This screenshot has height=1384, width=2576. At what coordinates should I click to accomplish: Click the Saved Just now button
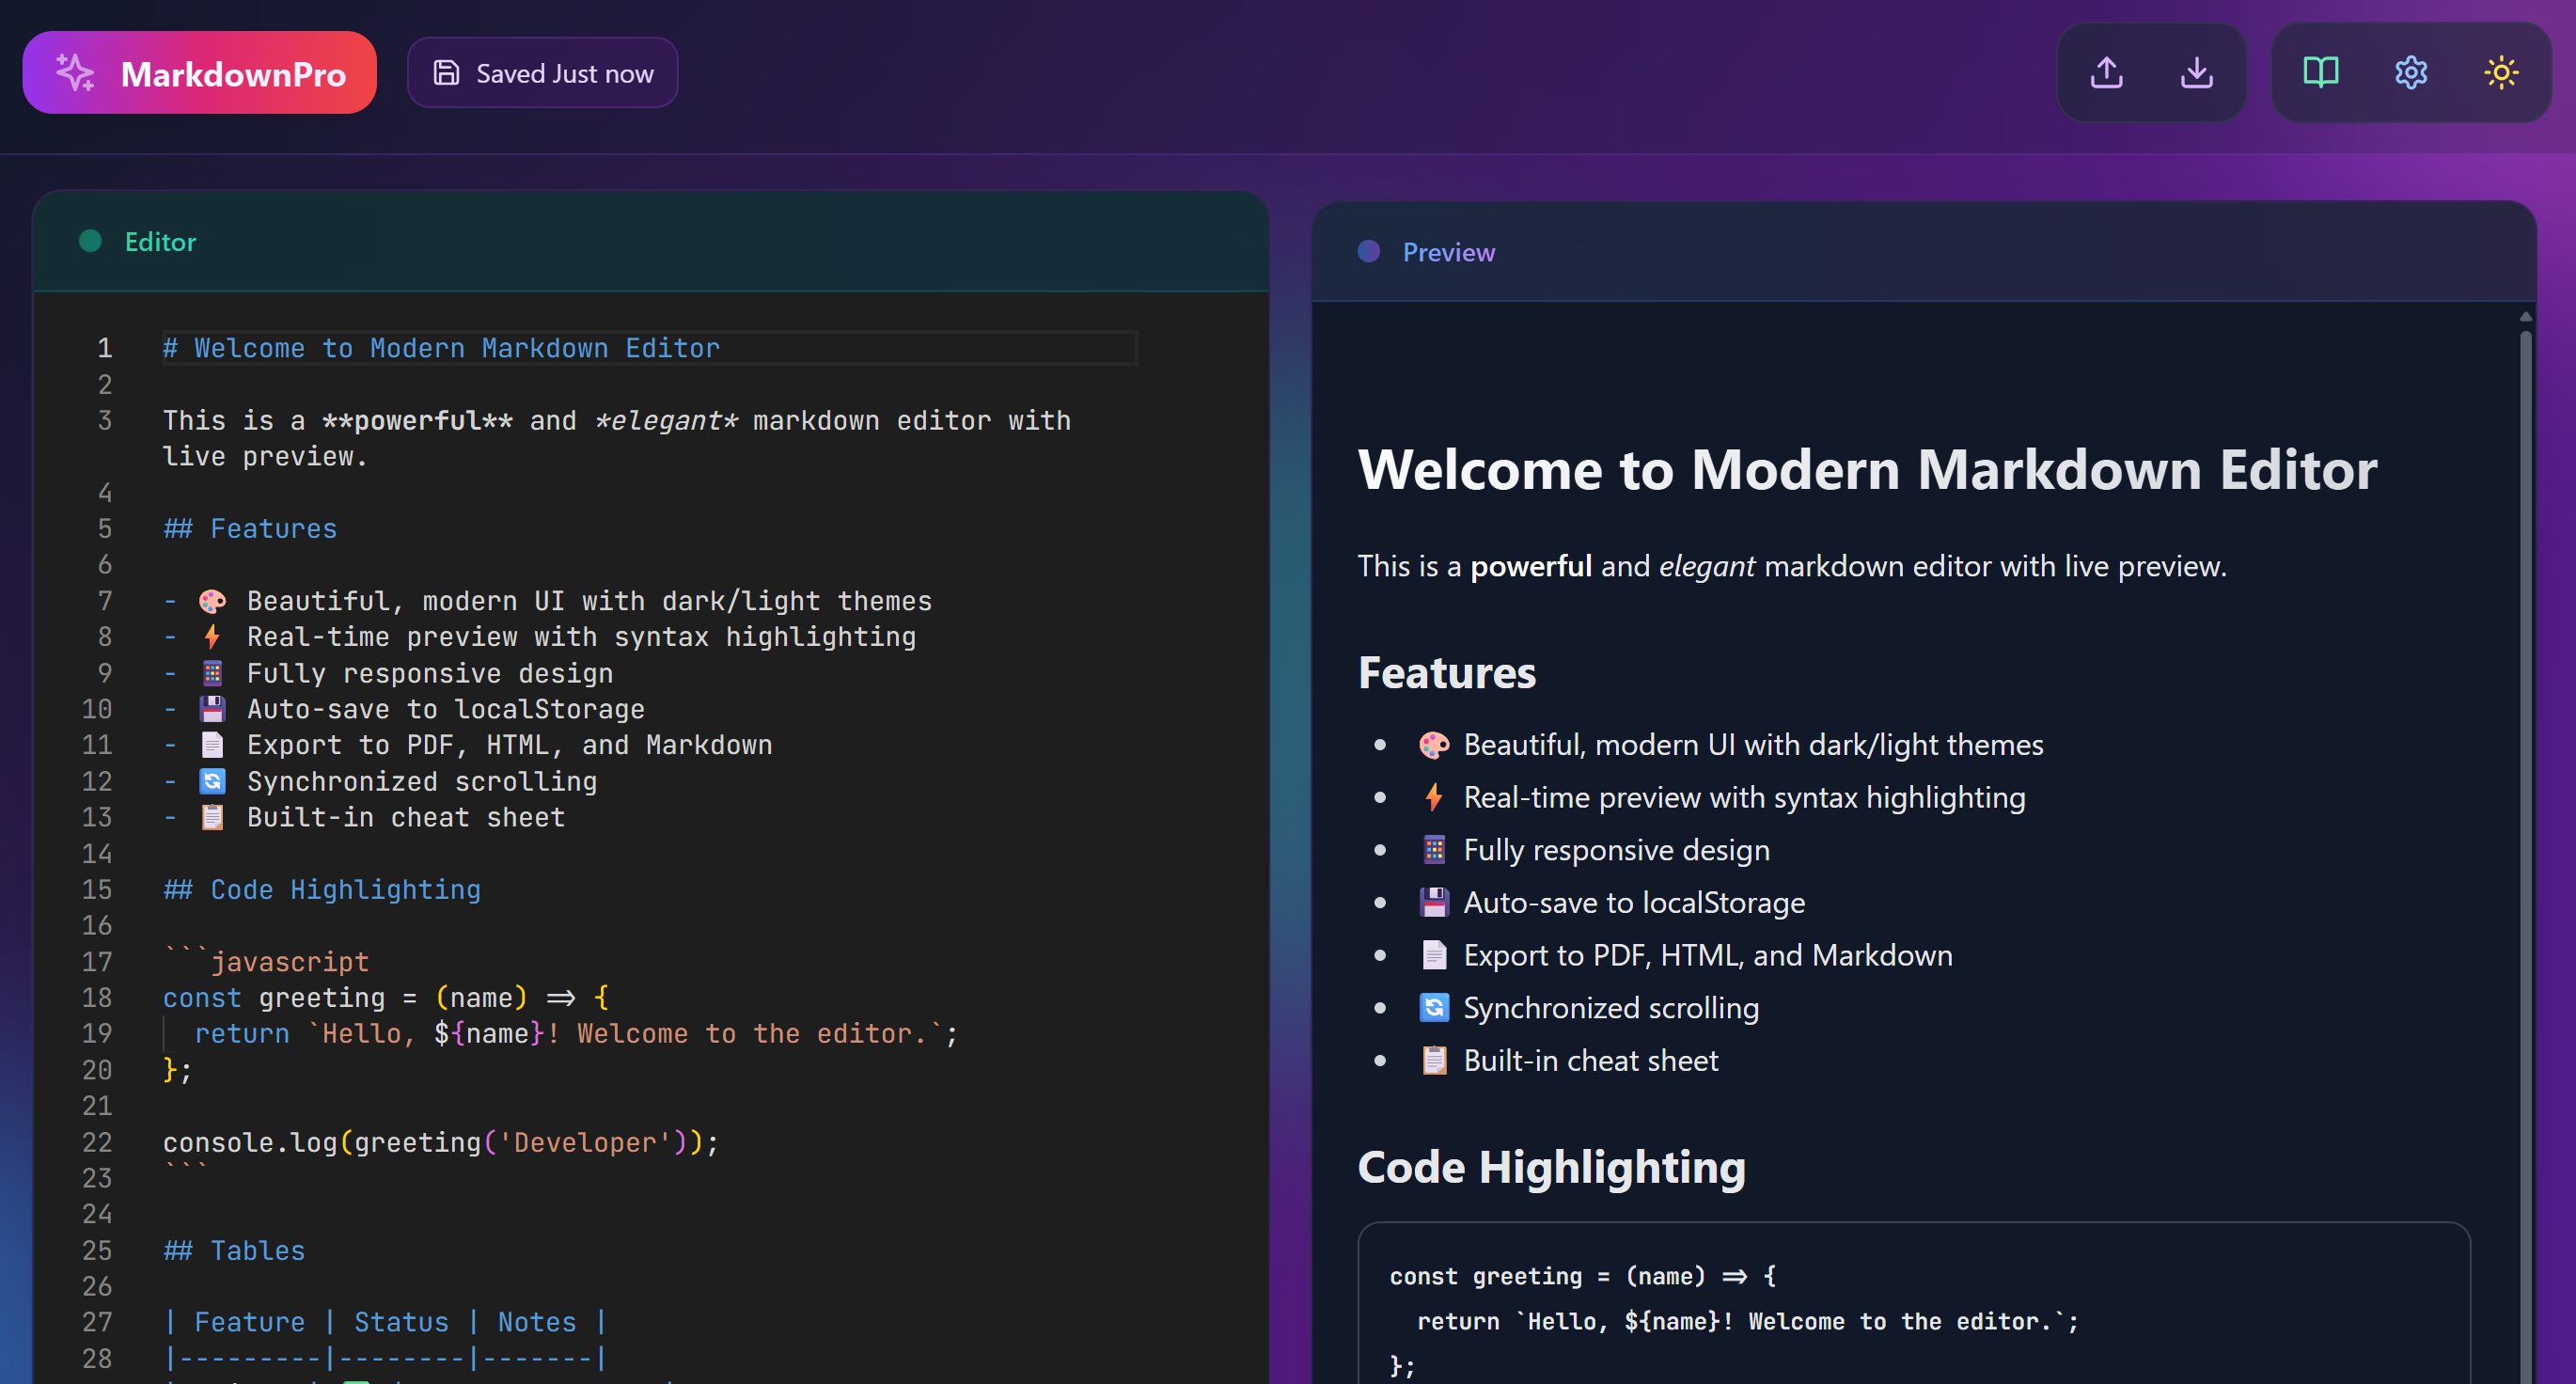tap(543, 72)
